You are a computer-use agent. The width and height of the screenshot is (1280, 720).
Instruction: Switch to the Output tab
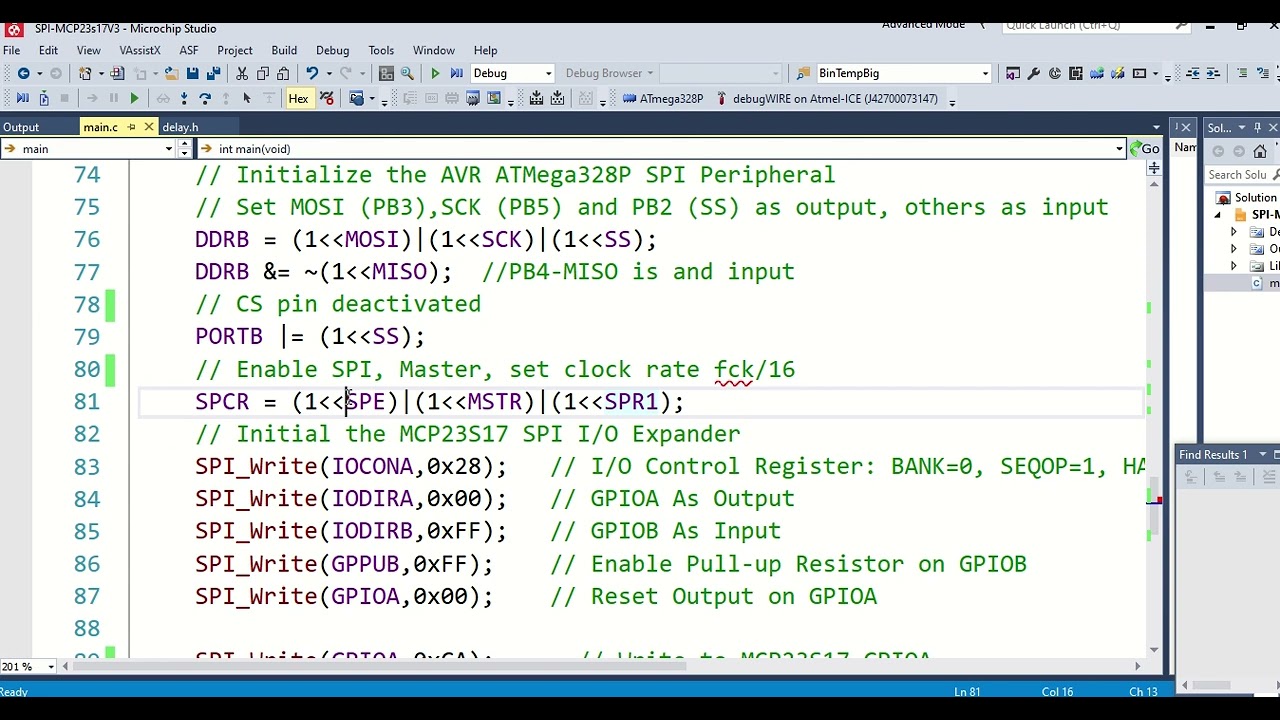(x=21, y=127)
